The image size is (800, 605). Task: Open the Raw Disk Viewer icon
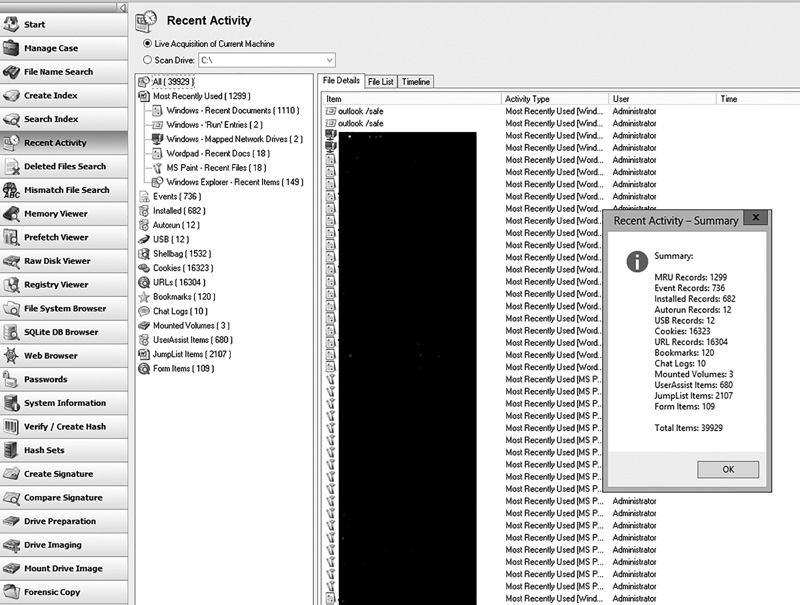pos(11,261)
